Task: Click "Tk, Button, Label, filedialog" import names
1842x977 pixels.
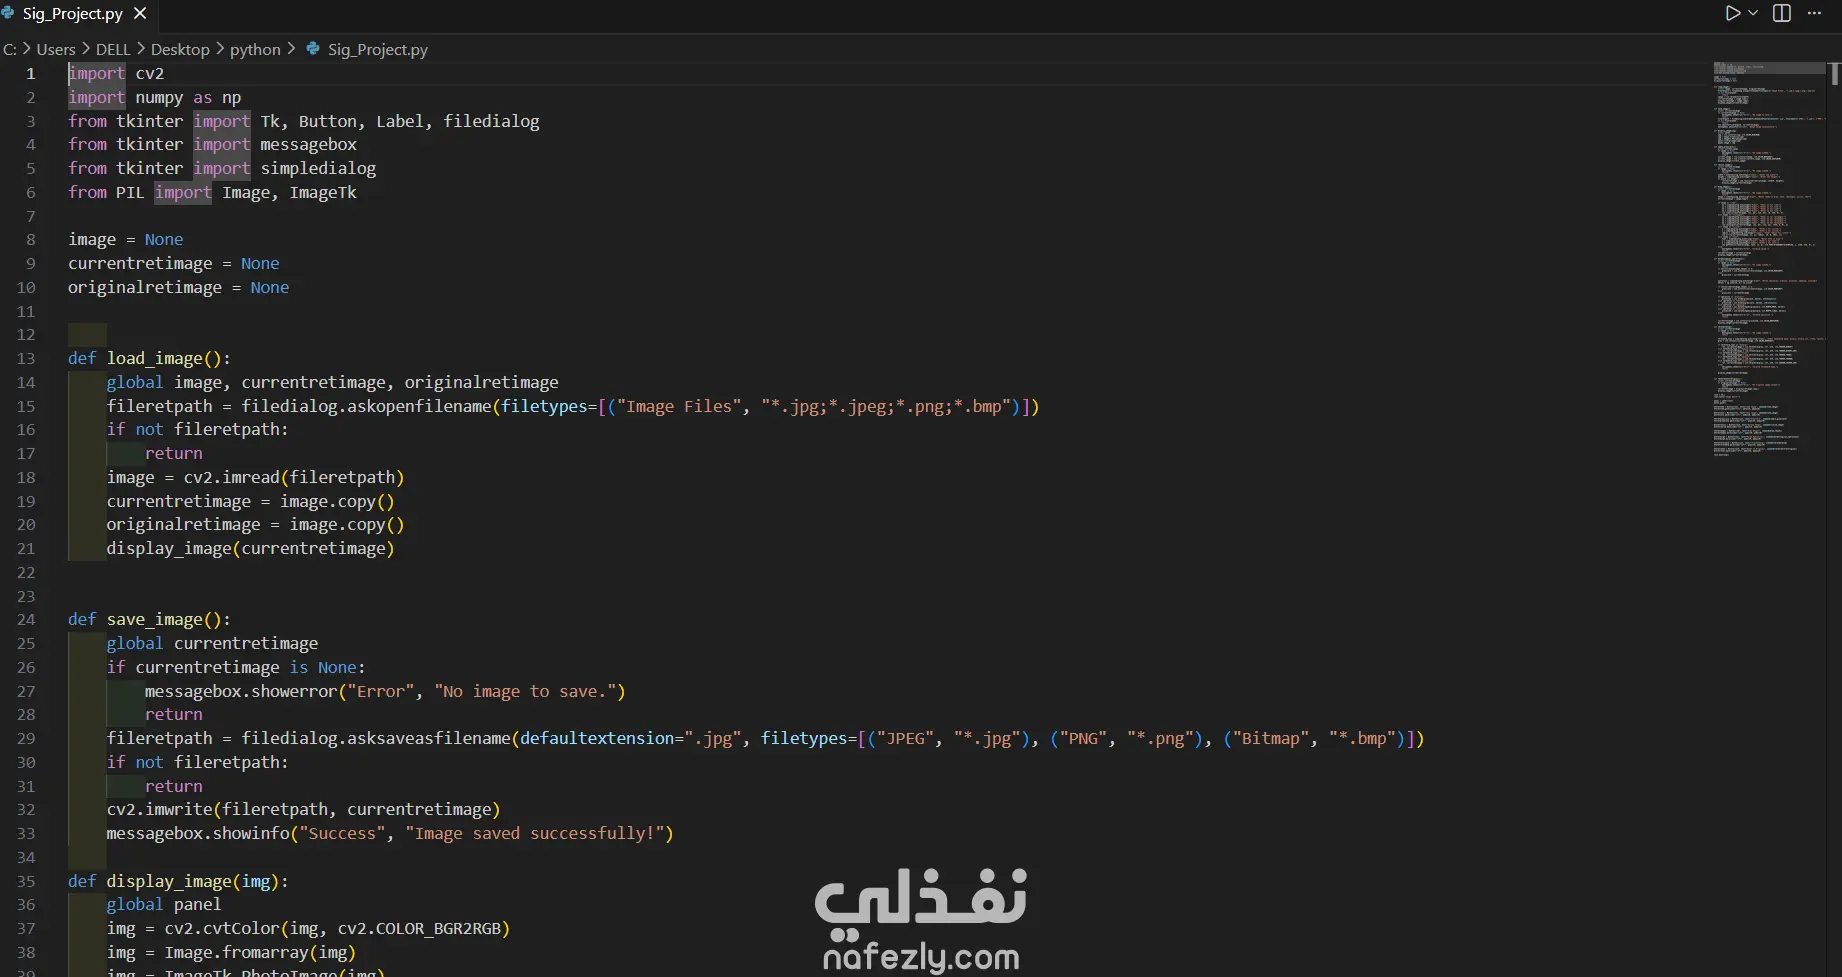Action: click(x=400, y=121)
